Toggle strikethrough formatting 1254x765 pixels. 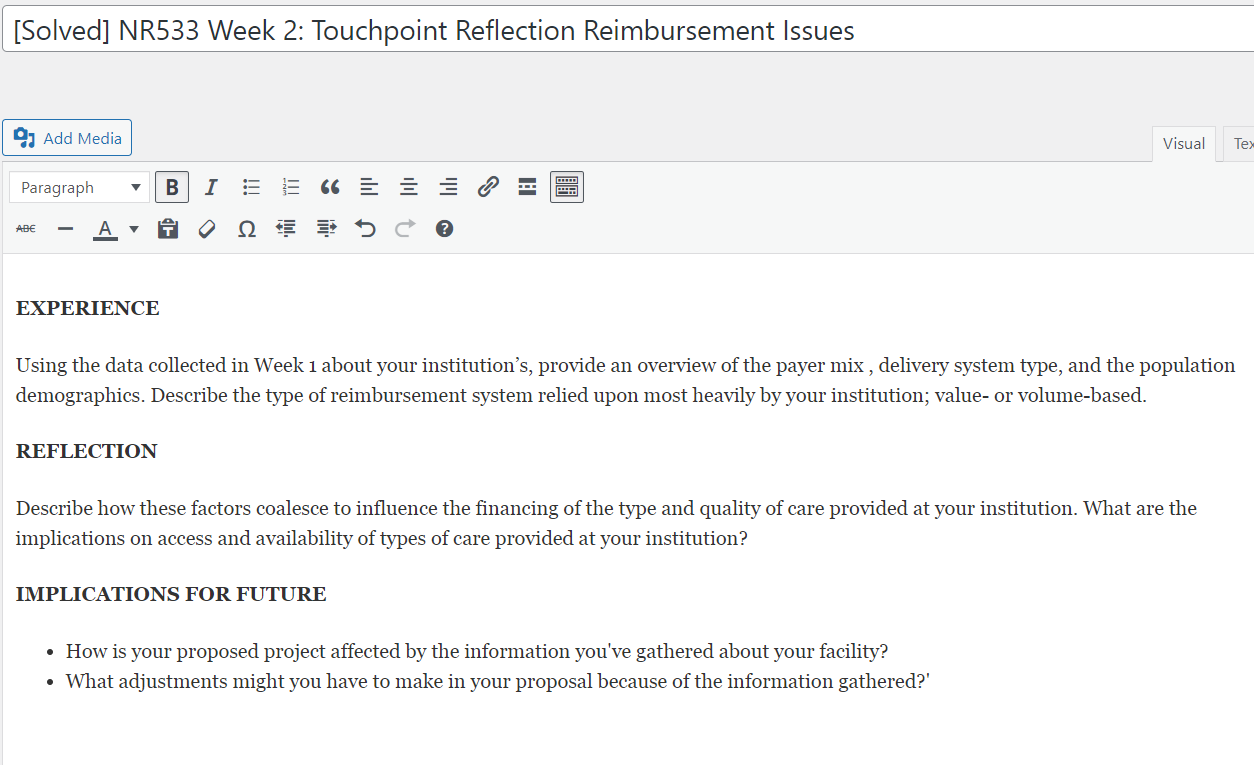click(x=26, y=229)
